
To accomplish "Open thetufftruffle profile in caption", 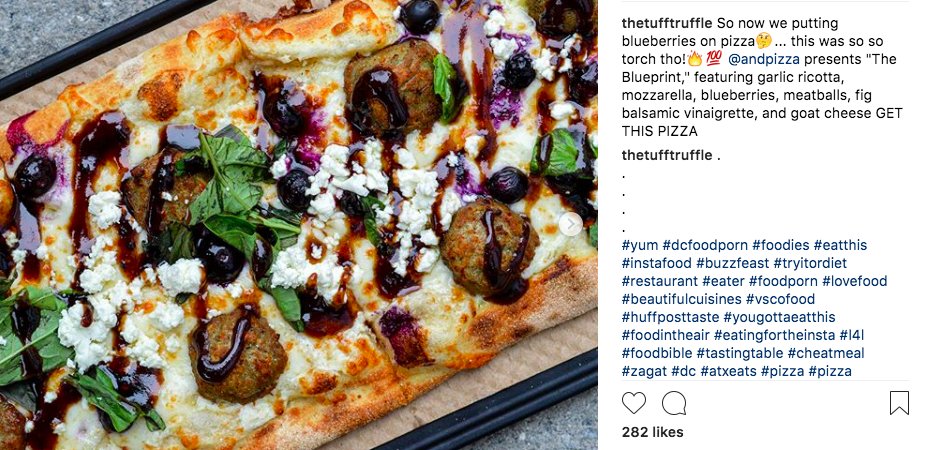I will pyautogui.click(x=667, y=23).
